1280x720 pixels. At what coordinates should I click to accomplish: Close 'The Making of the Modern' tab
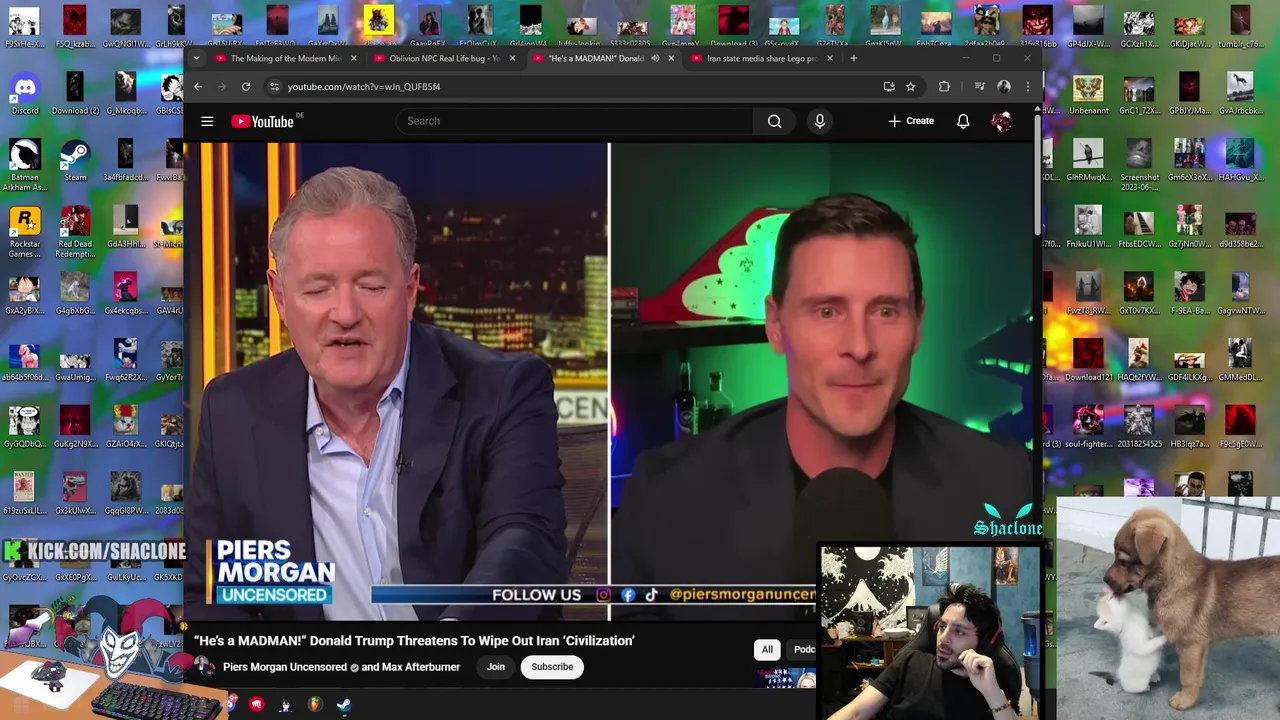pyautogui.click(x=353, y=58)
